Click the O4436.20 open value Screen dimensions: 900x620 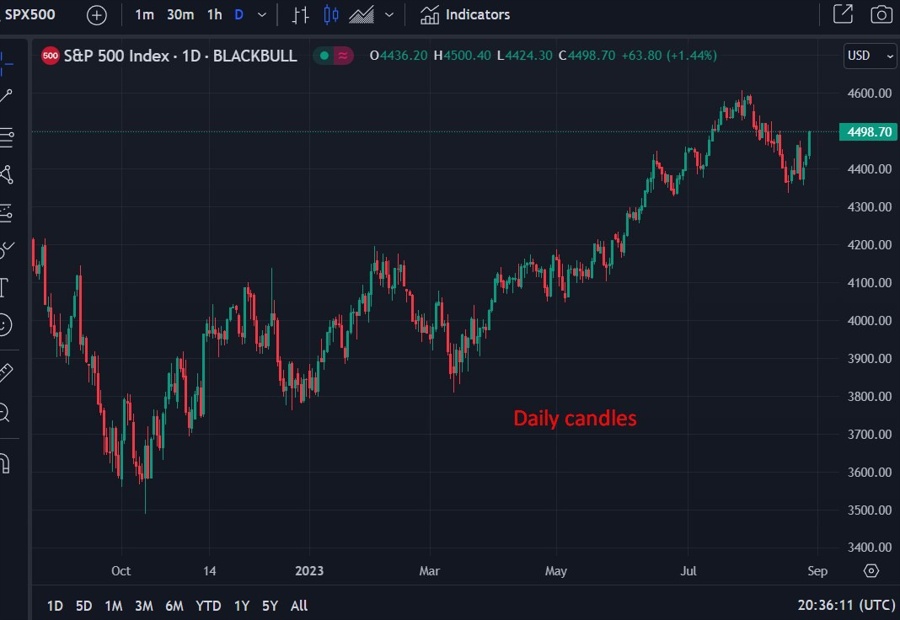[x=399, y=56]
